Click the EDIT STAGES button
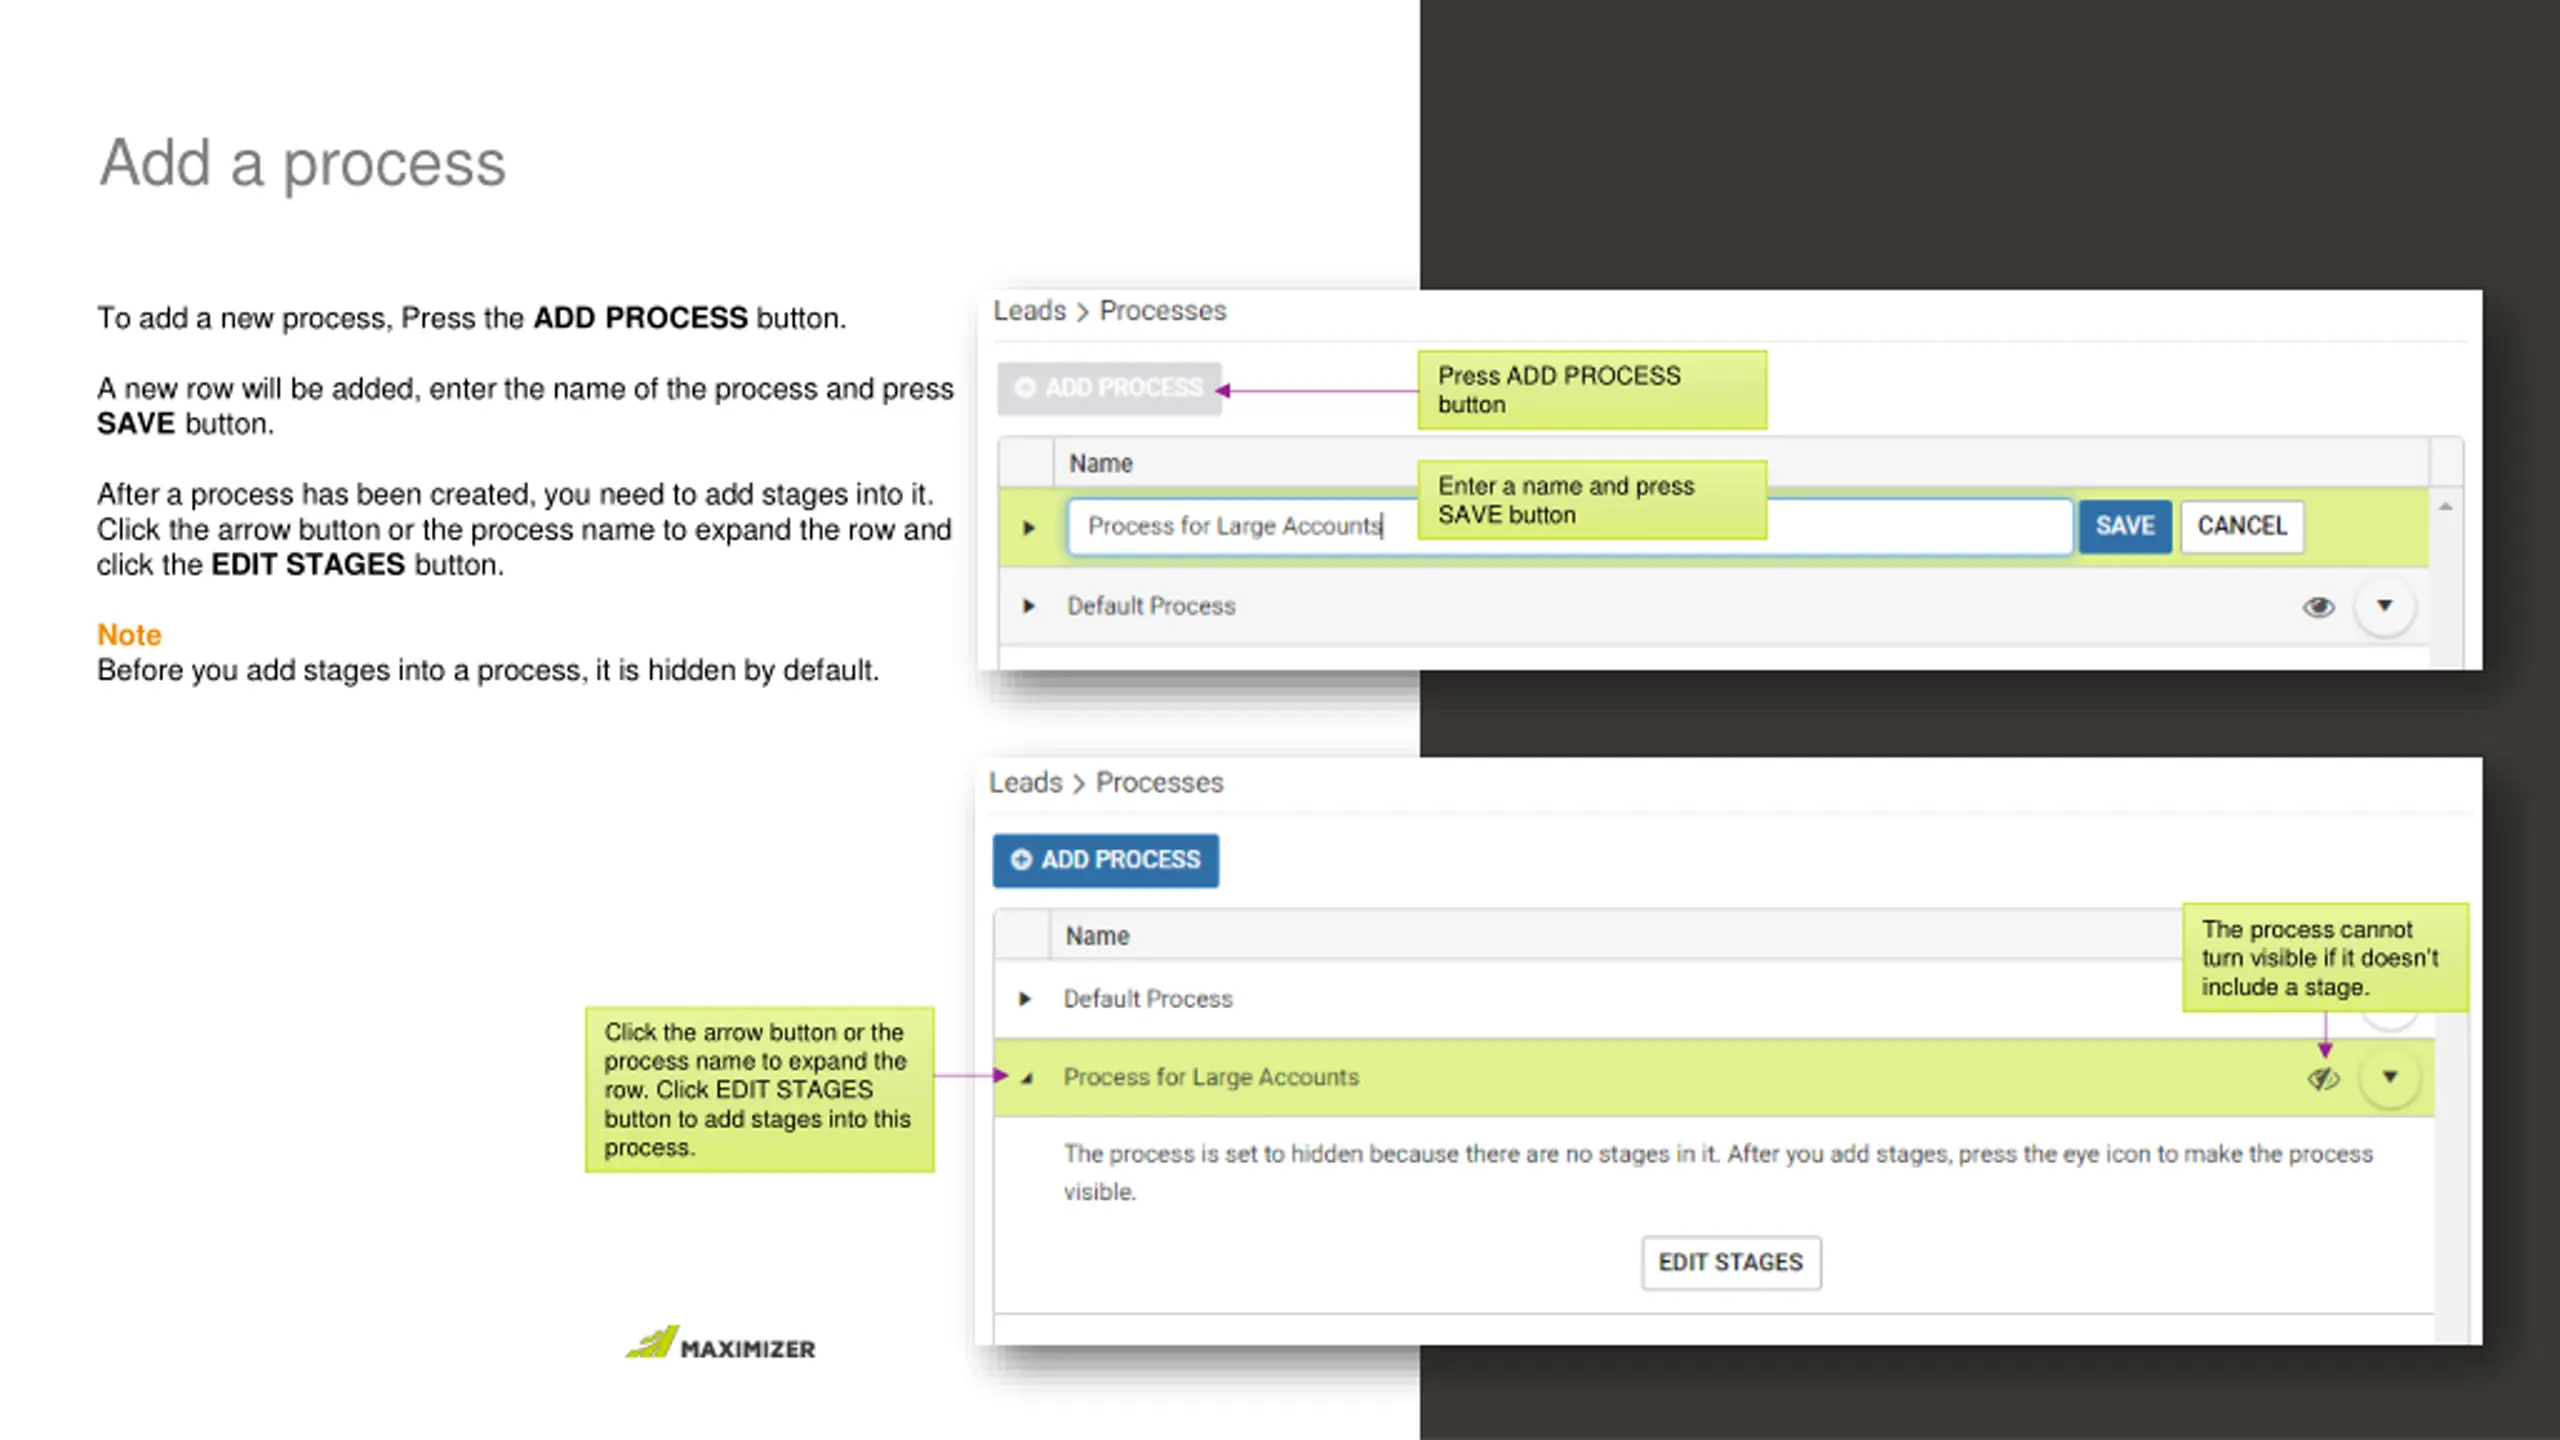The image size is (2560, 1440). (1731, 1262)
